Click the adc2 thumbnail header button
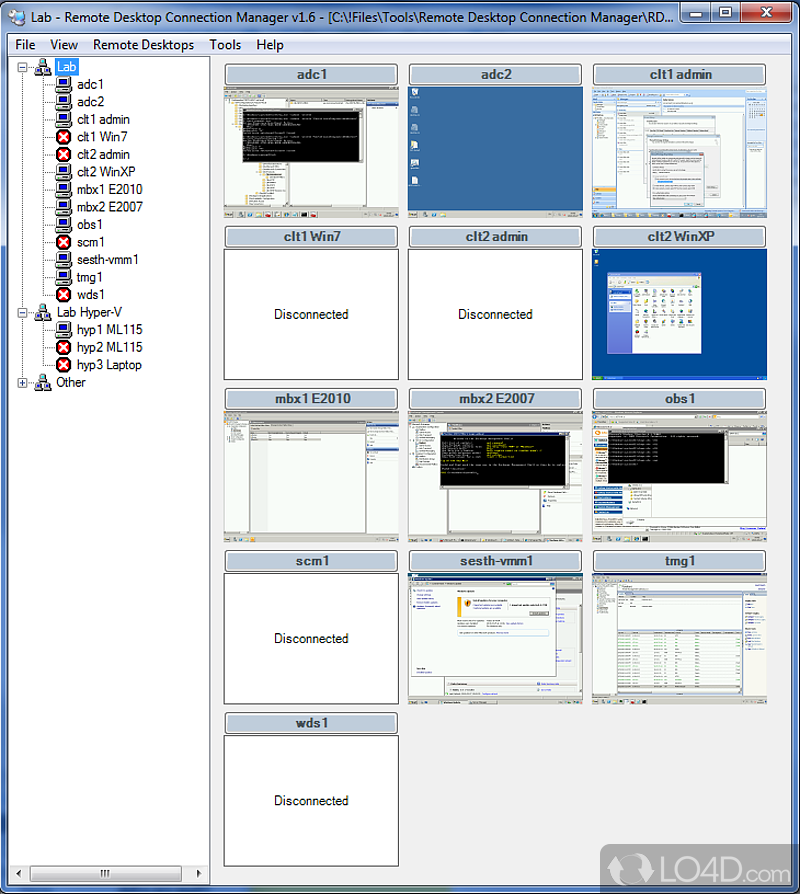This screenshot has width=800, height=894. click(x=495, y=75)
